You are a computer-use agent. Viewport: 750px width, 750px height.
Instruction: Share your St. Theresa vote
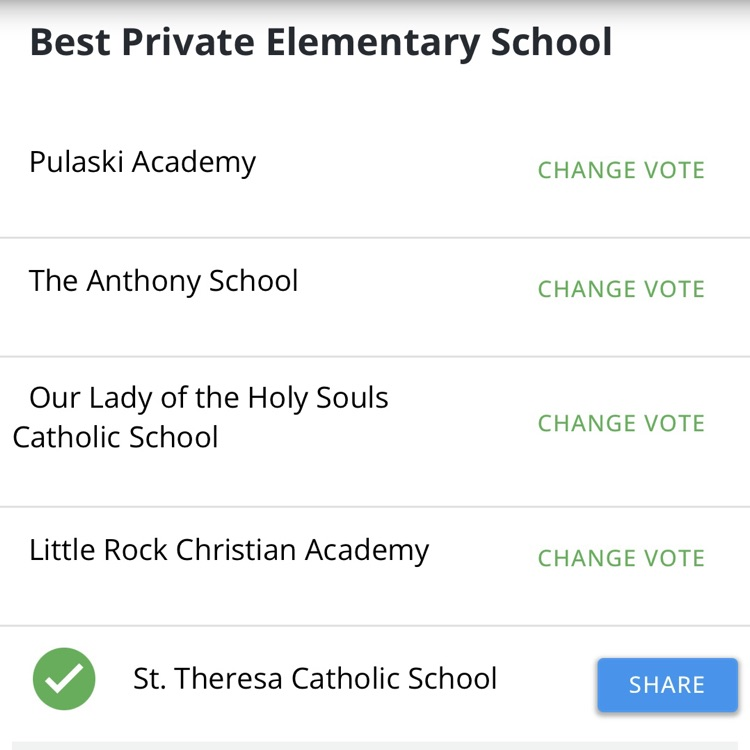(x=667, y=685)
